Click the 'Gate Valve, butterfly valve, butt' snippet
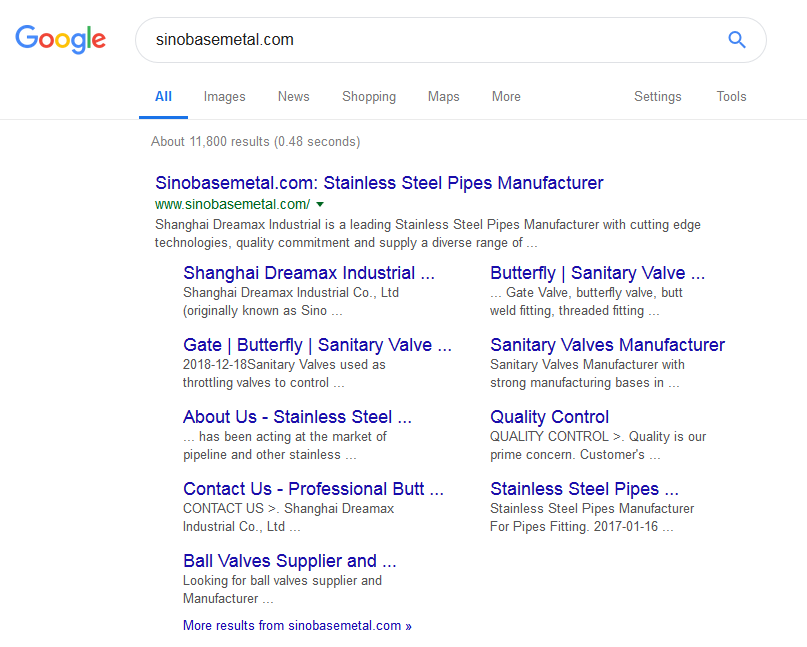This screenshot has height=647, width=807. [586, 301]
